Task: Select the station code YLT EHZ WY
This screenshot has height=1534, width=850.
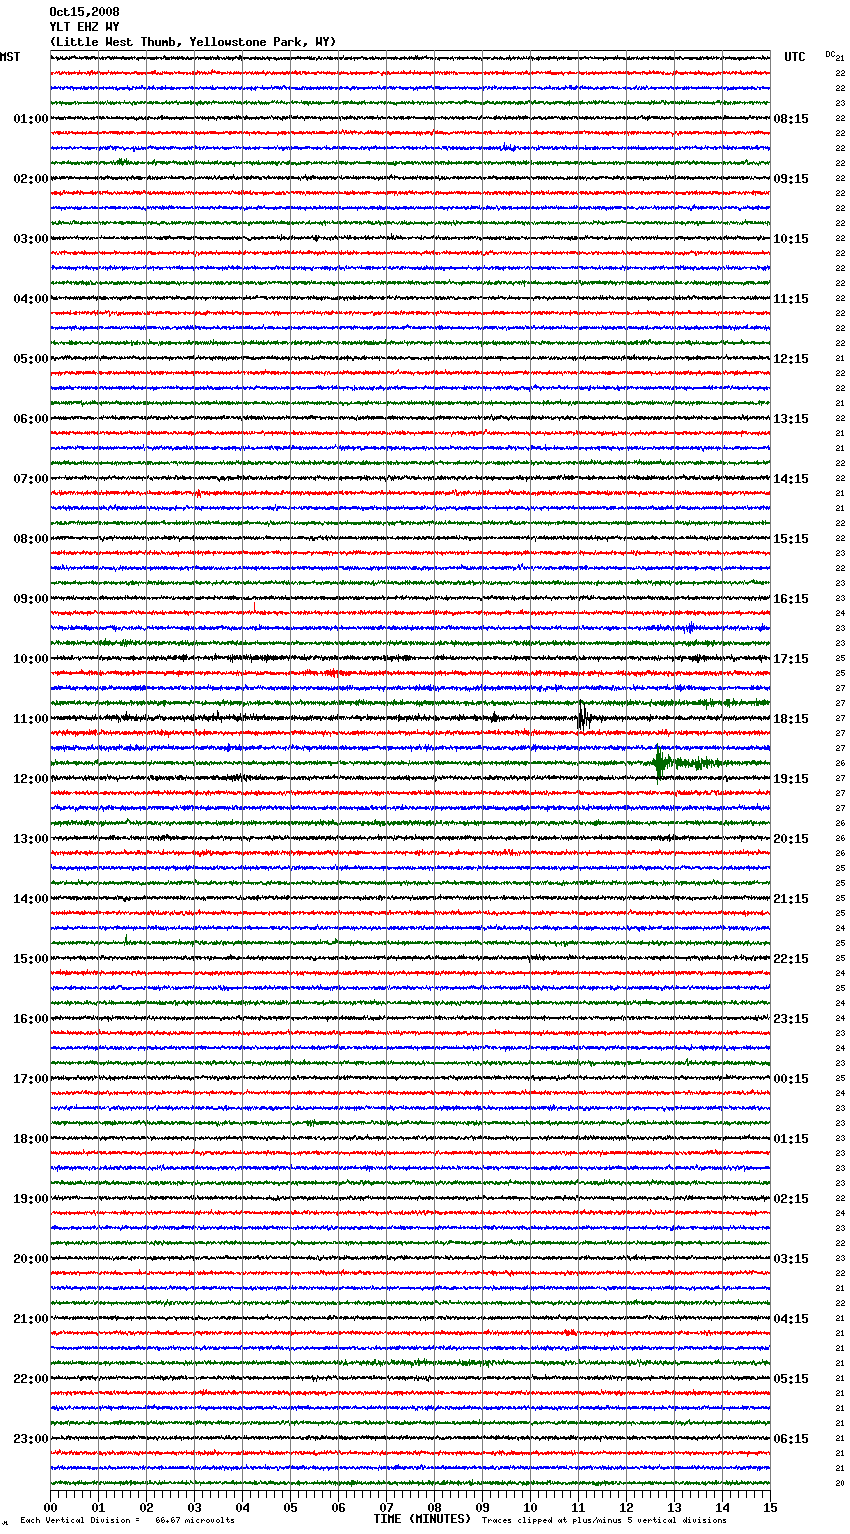Action: tap(84, 27)
